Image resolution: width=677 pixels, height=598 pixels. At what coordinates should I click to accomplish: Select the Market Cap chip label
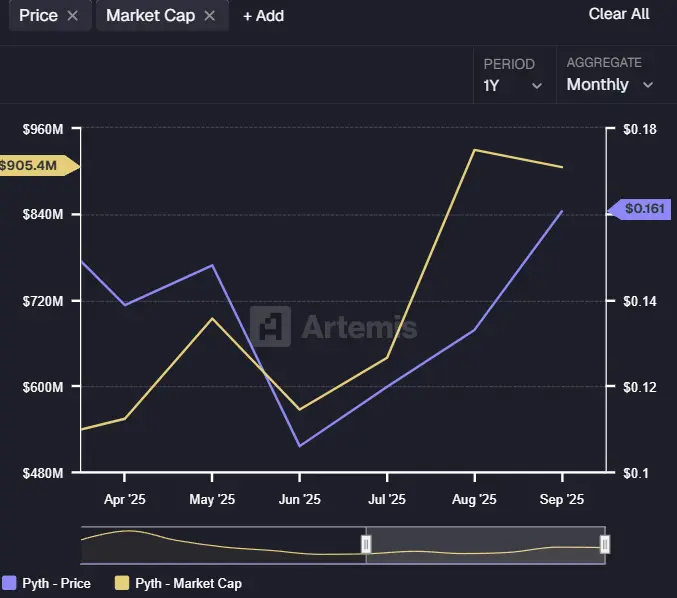pos(150,16)
